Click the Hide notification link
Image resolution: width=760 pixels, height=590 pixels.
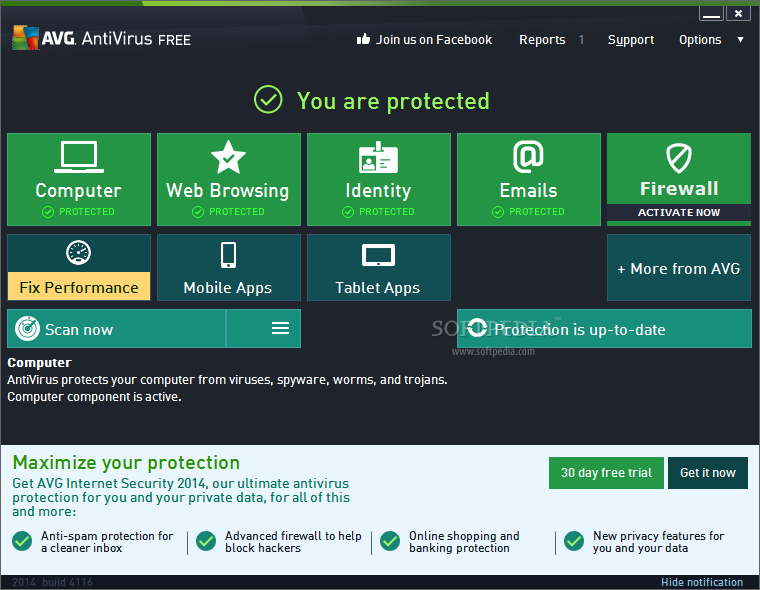(x=701, y=582)
